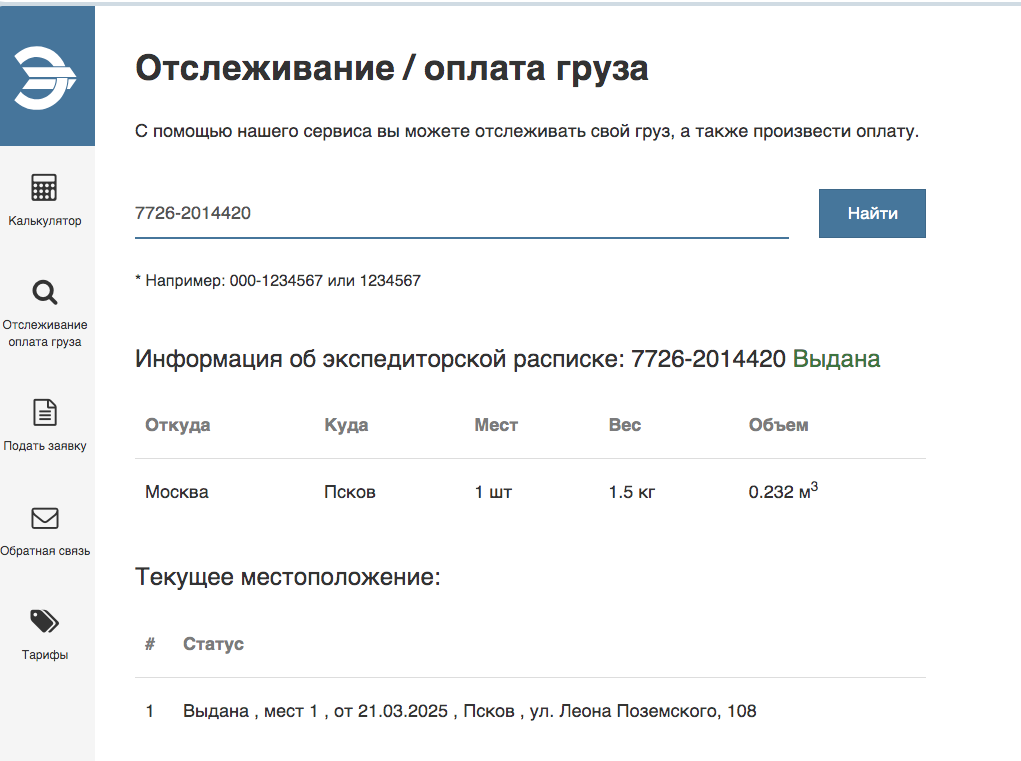Screen dimensions: 1021x761
Task: Click the document icon for submitting a request
Action: (x=45, y=412)
